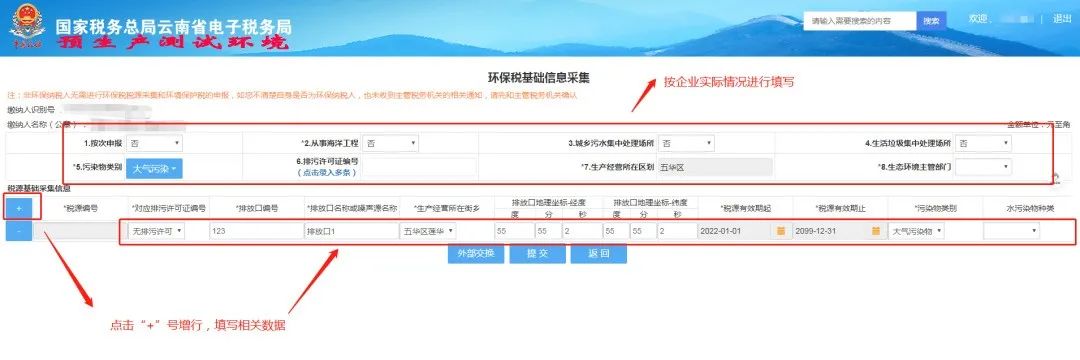Screen dimensions: 1080x360
Task: Click the 欢迎 welcome text
Action: pyautogui.click(x=978, y=19)
